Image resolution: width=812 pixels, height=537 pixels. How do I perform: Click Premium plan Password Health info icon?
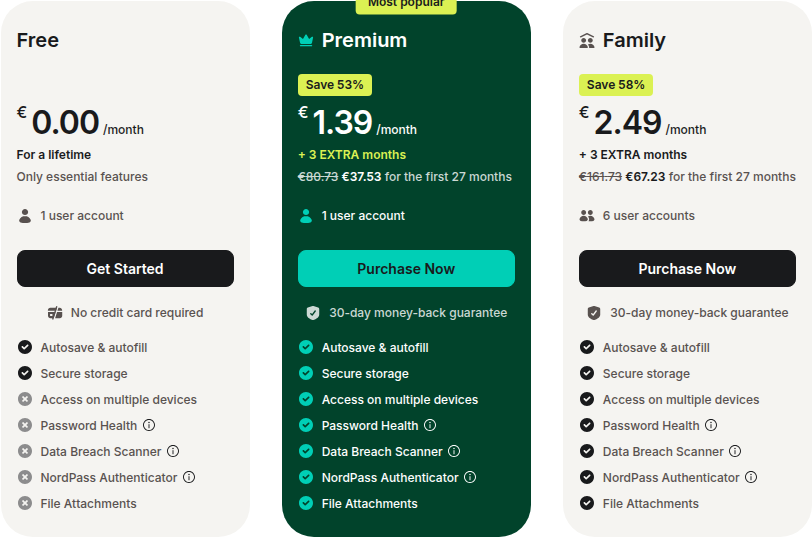[430, 425]
